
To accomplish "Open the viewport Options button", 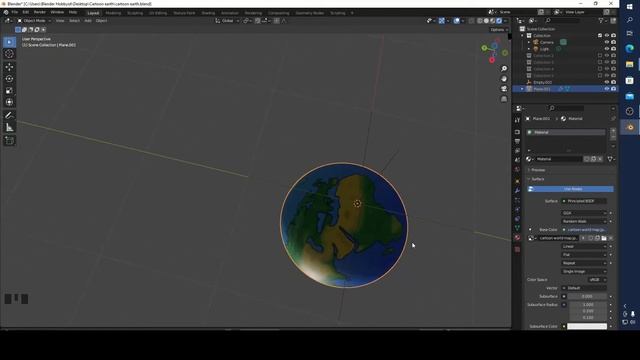I will (498, 29).
